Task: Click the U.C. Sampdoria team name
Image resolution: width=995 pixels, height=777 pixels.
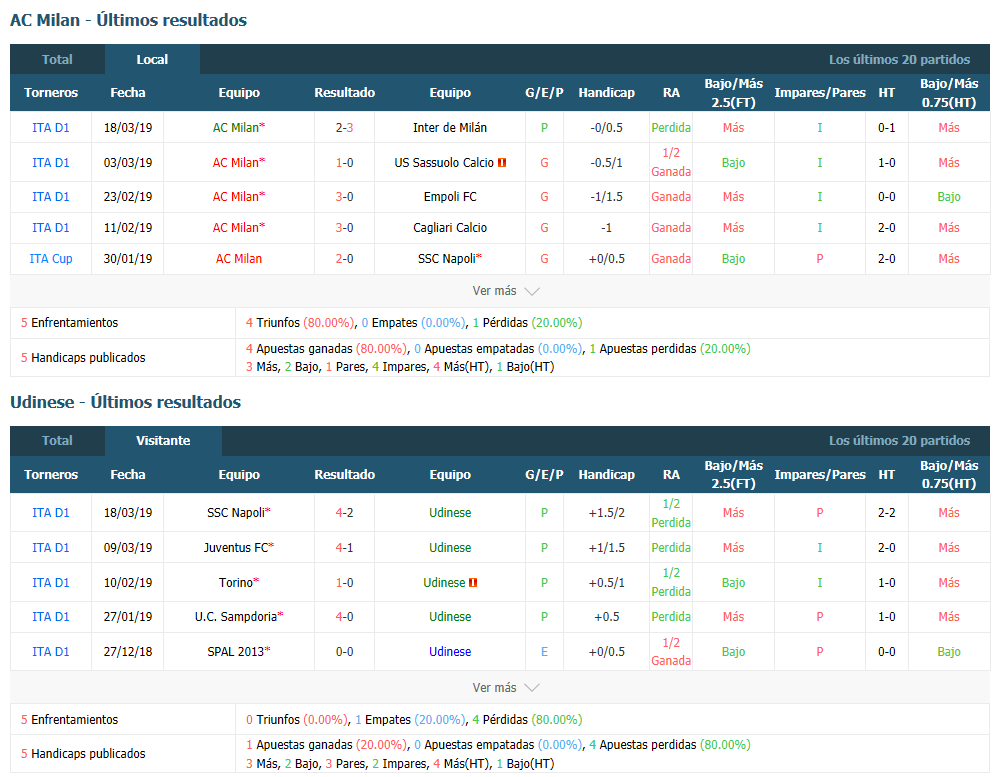Action: tap(235, 617)
